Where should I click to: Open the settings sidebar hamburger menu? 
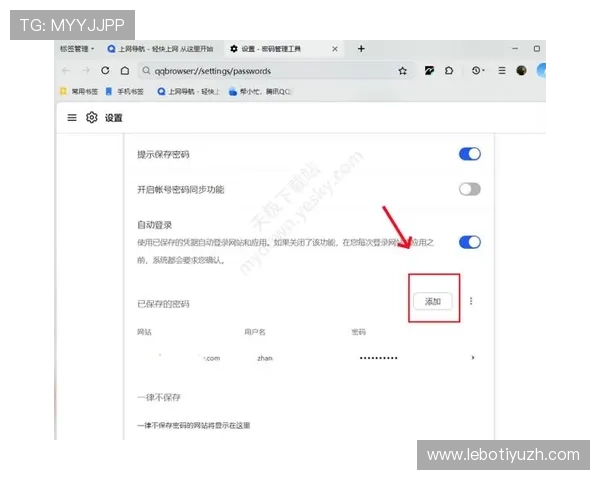pos(72,118)
